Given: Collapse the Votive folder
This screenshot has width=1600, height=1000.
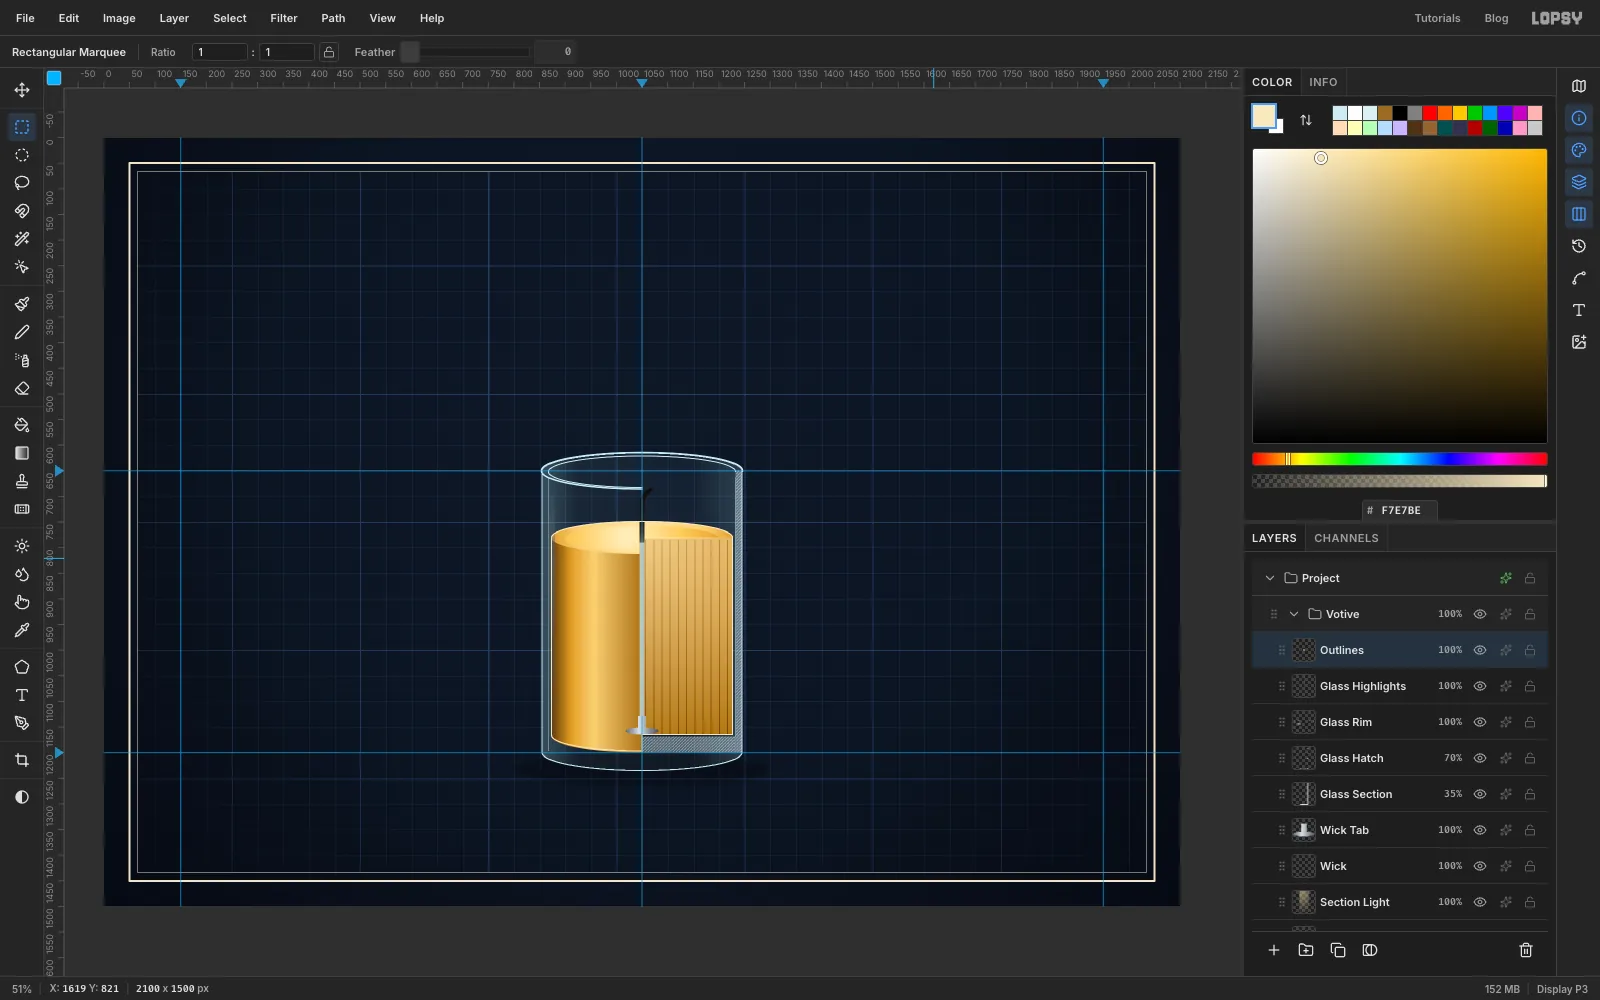Looking at the screenshot, I should [x=1294, y=614].
